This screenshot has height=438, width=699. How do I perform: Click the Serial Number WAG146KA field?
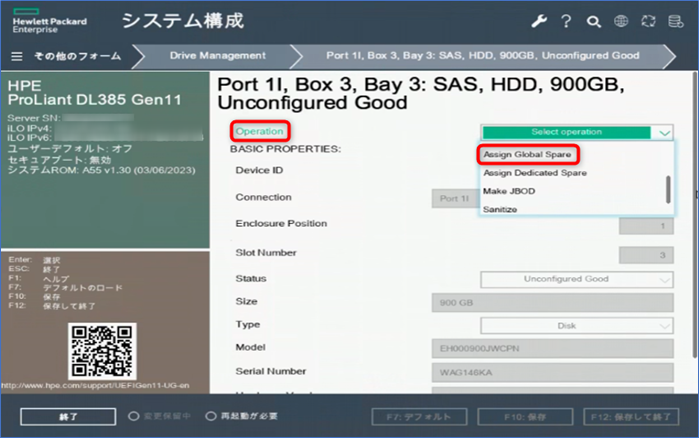coord(553,373)
